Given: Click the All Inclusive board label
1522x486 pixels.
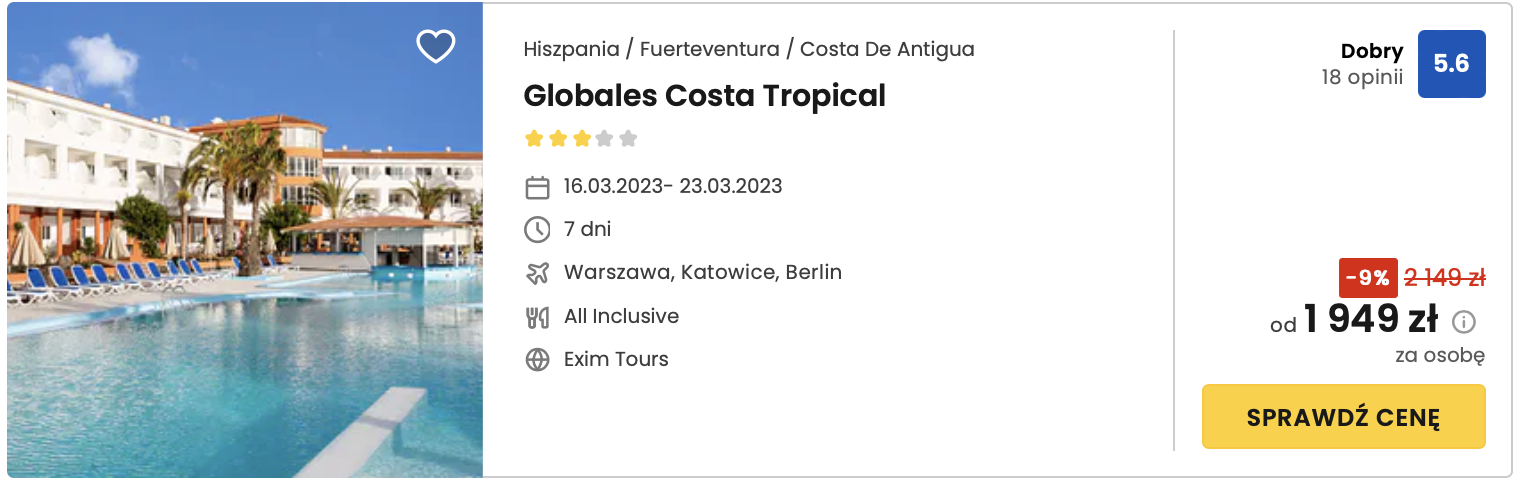Looking at the screenshot, I should click(x=621, y=316).
